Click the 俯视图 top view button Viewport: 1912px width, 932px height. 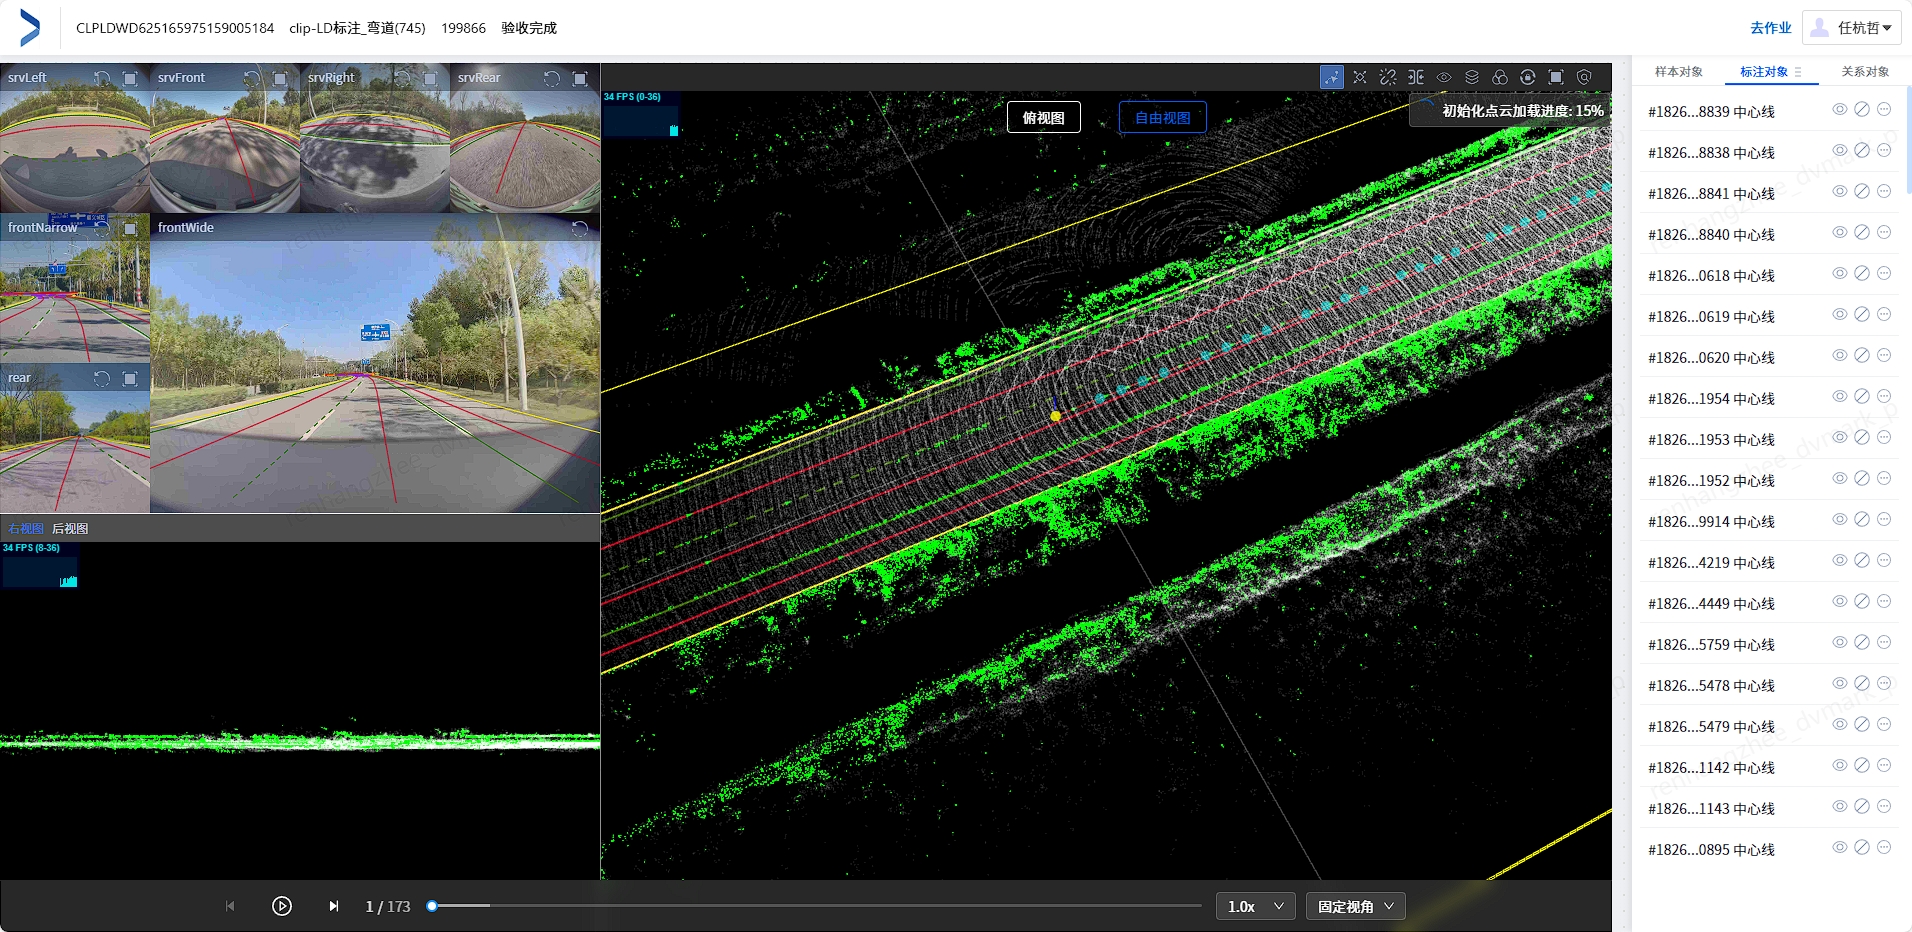click(1043, 117)
